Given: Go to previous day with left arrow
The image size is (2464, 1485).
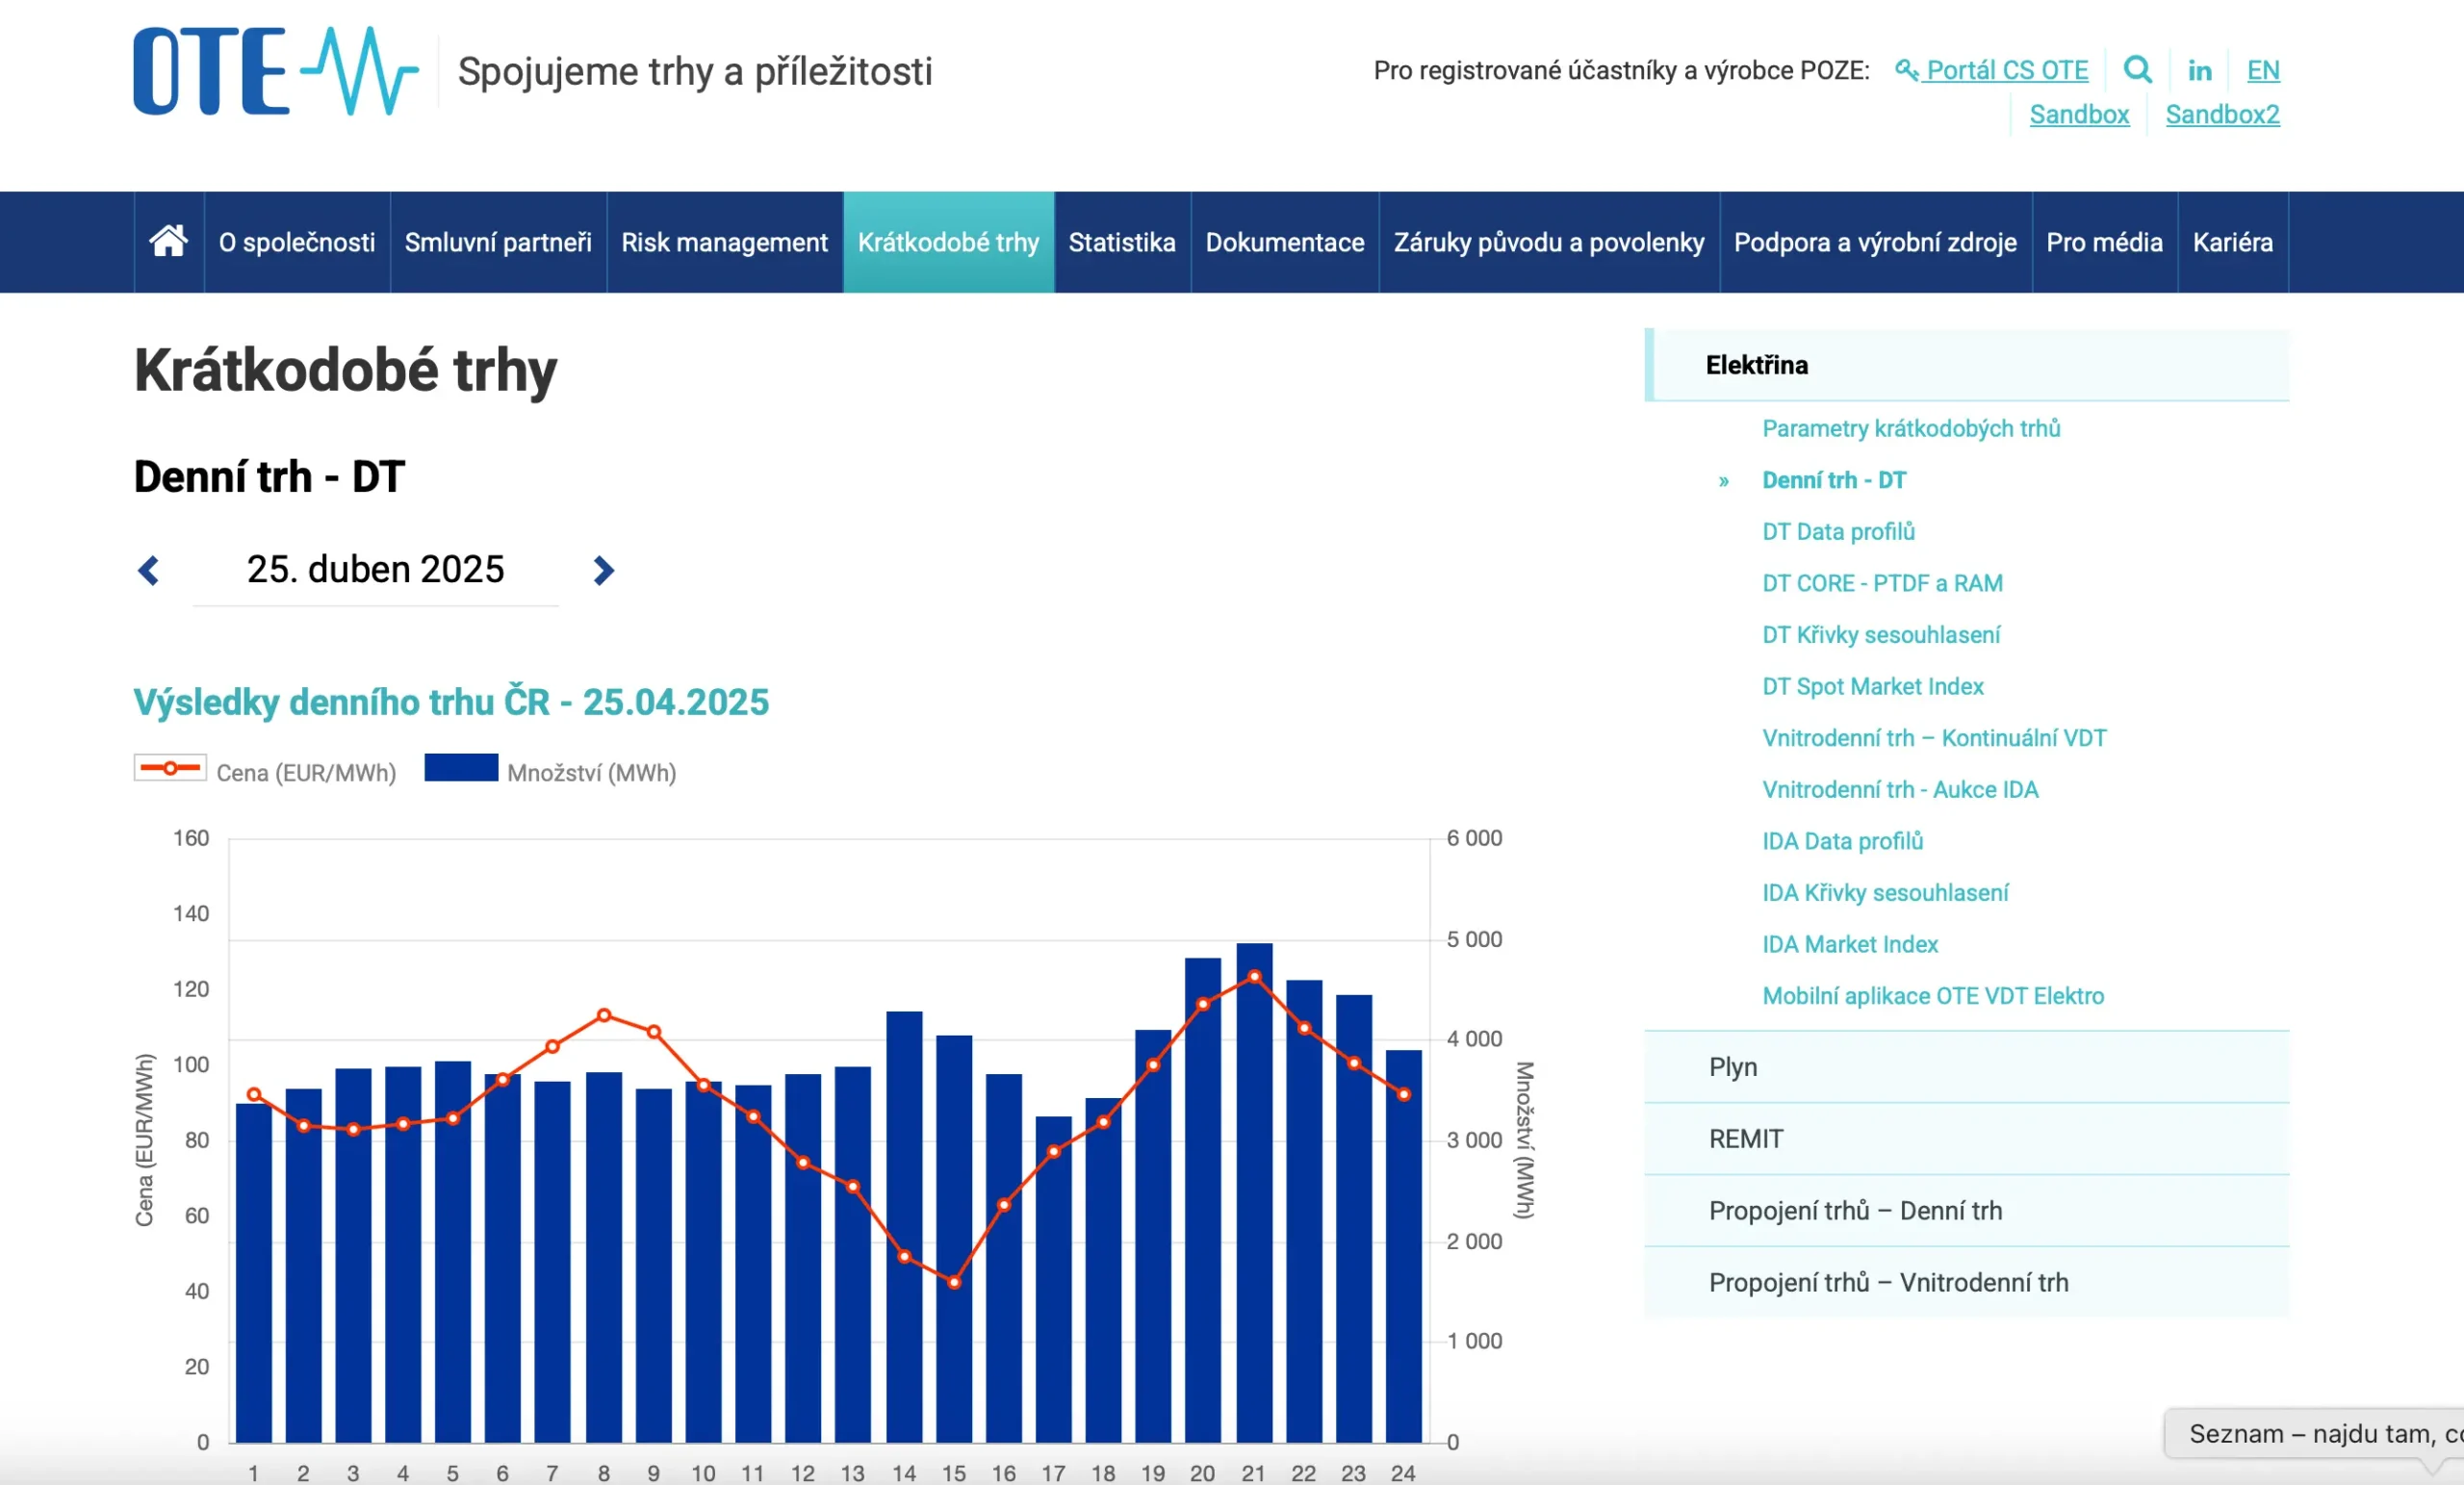Looking at the screenshot, I should click(x=149, y=570).
